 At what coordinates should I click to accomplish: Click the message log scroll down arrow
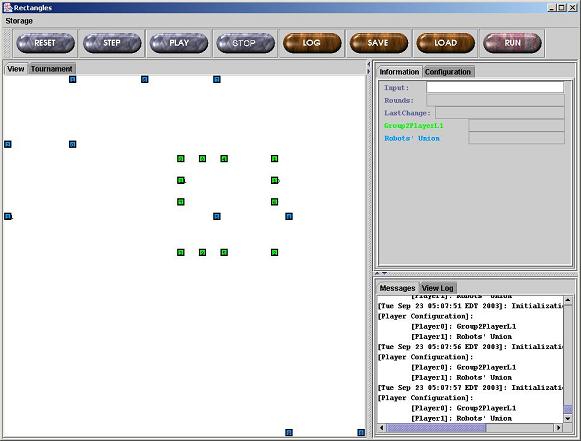tap(568, 418)
